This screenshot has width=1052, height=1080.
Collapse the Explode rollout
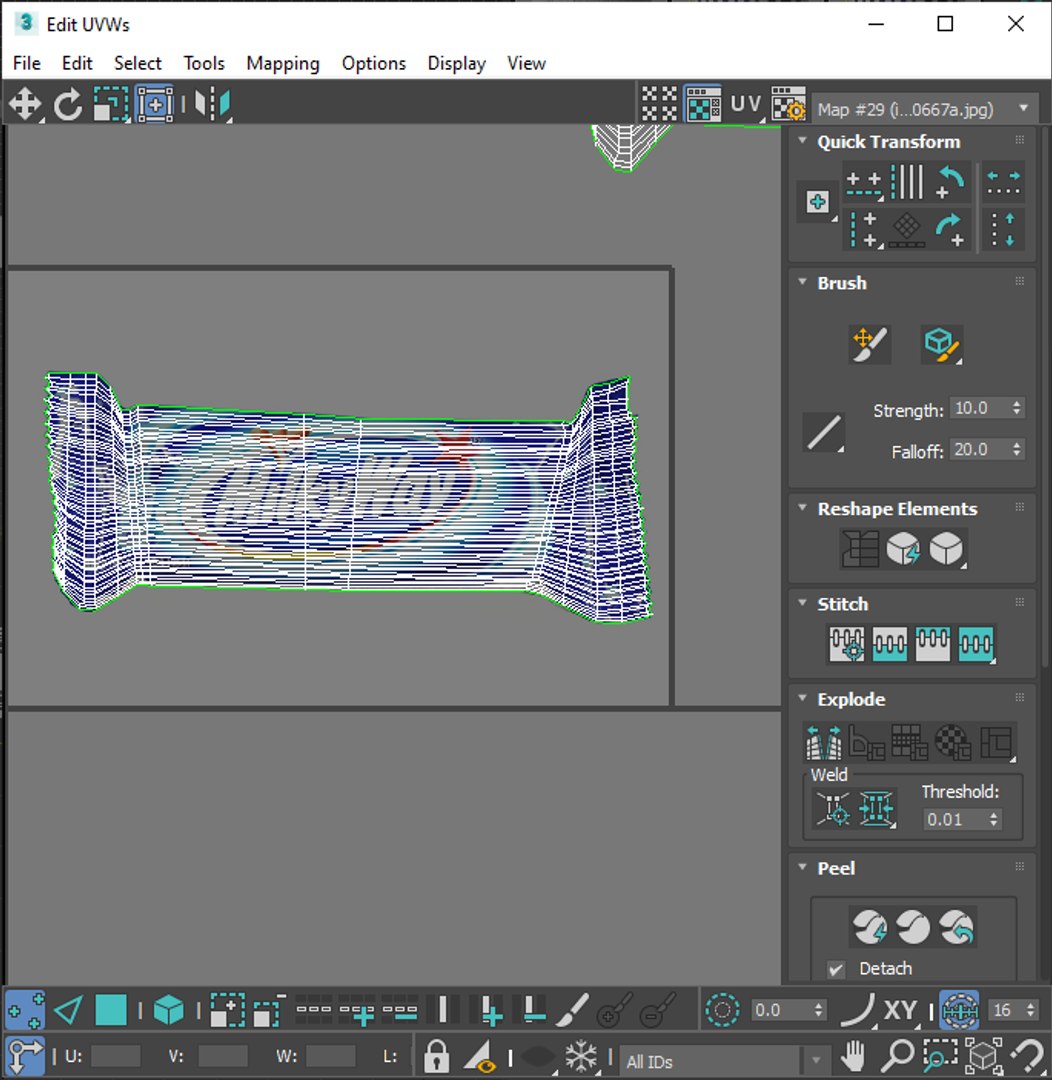(802, 698)
